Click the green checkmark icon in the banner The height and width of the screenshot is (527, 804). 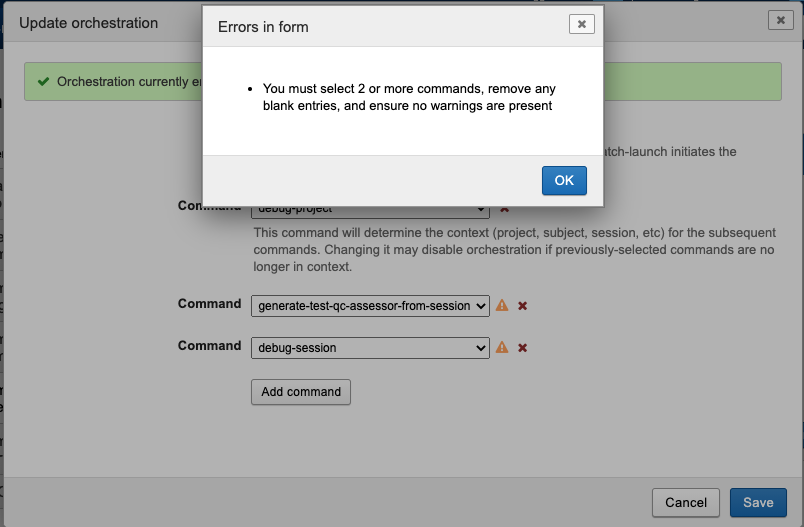point(43,82)
